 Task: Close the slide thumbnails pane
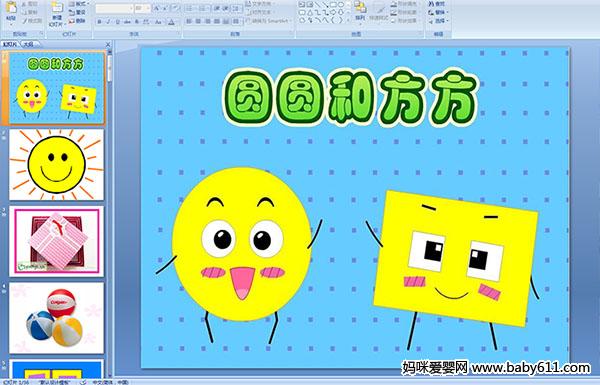[108, 44]
